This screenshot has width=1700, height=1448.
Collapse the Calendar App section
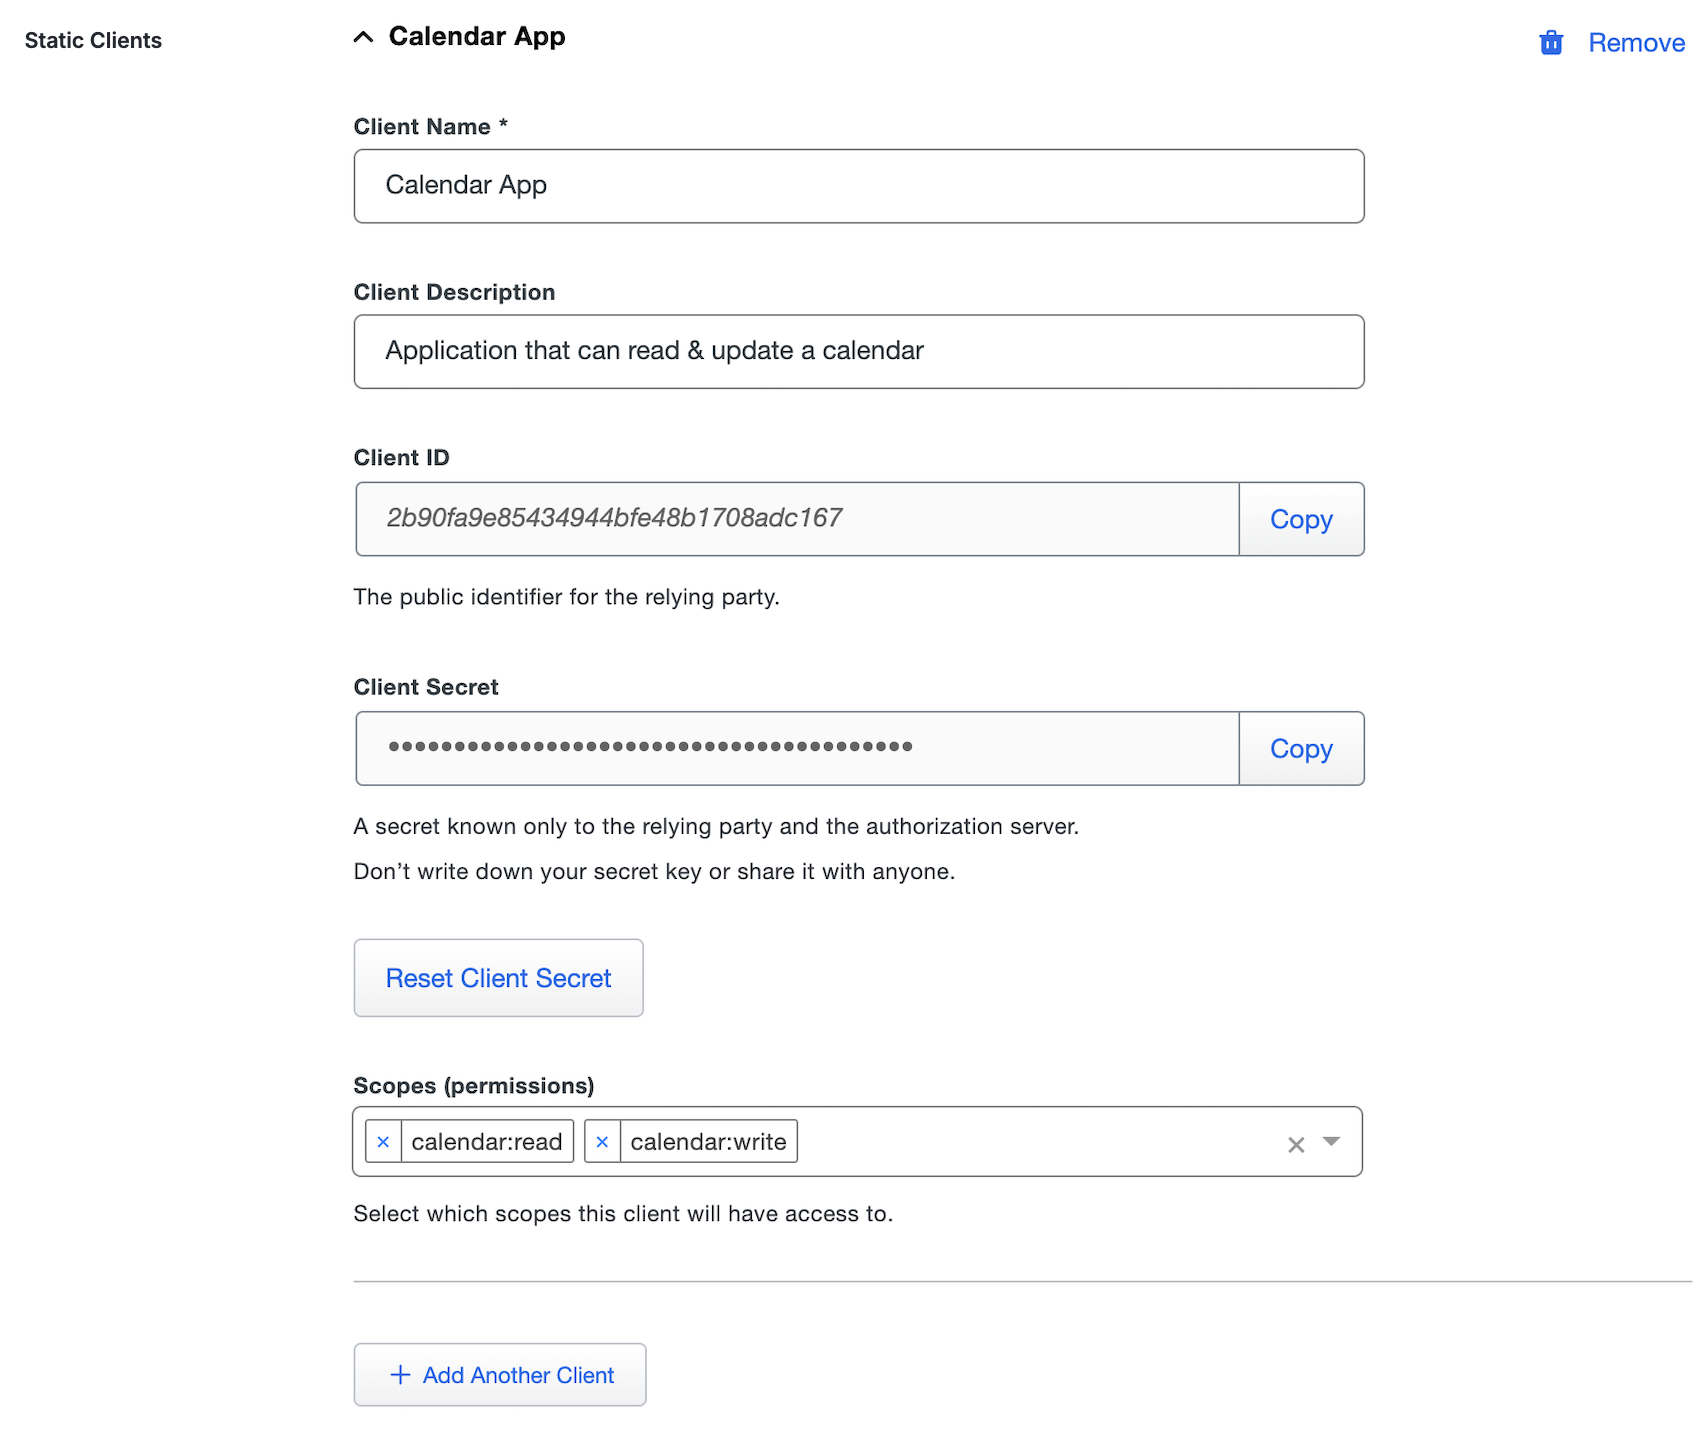(363, 36)
